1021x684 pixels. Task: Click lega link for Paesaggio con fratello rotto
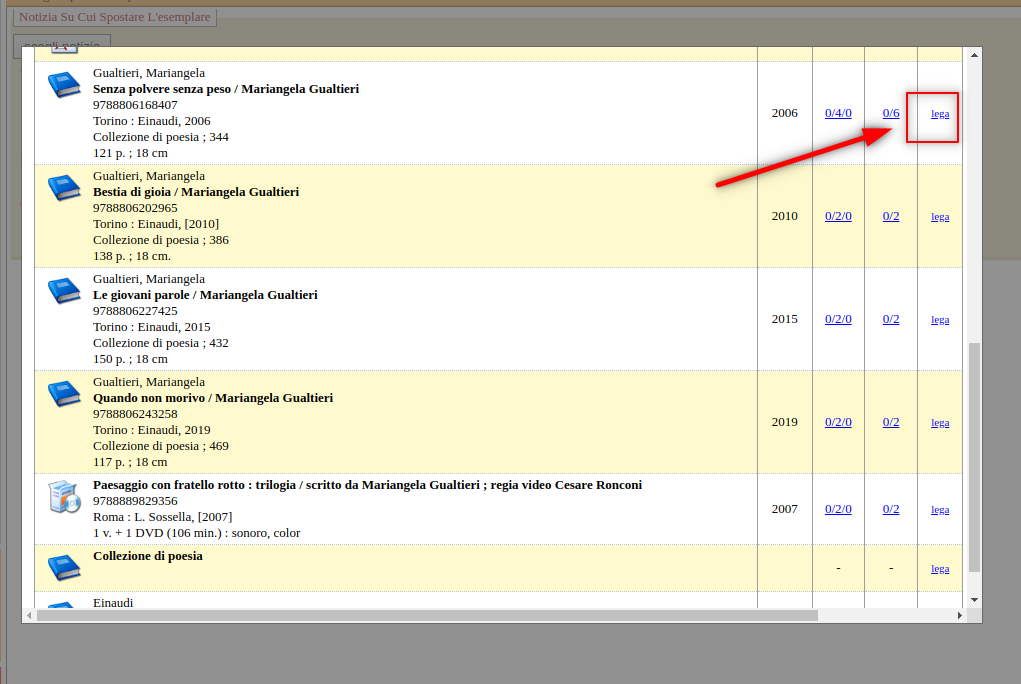point(940,510)
